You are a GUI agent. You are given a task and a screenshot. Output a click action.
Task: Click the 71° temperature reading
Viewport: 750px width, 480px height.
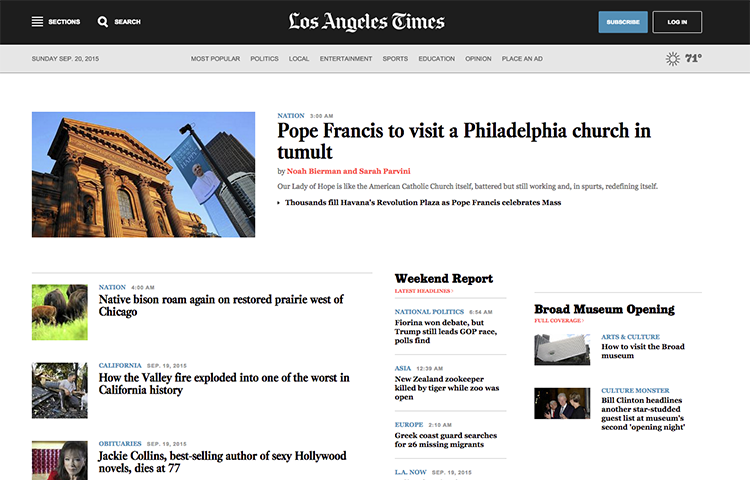pyautogui.click(x=693, y=58)
